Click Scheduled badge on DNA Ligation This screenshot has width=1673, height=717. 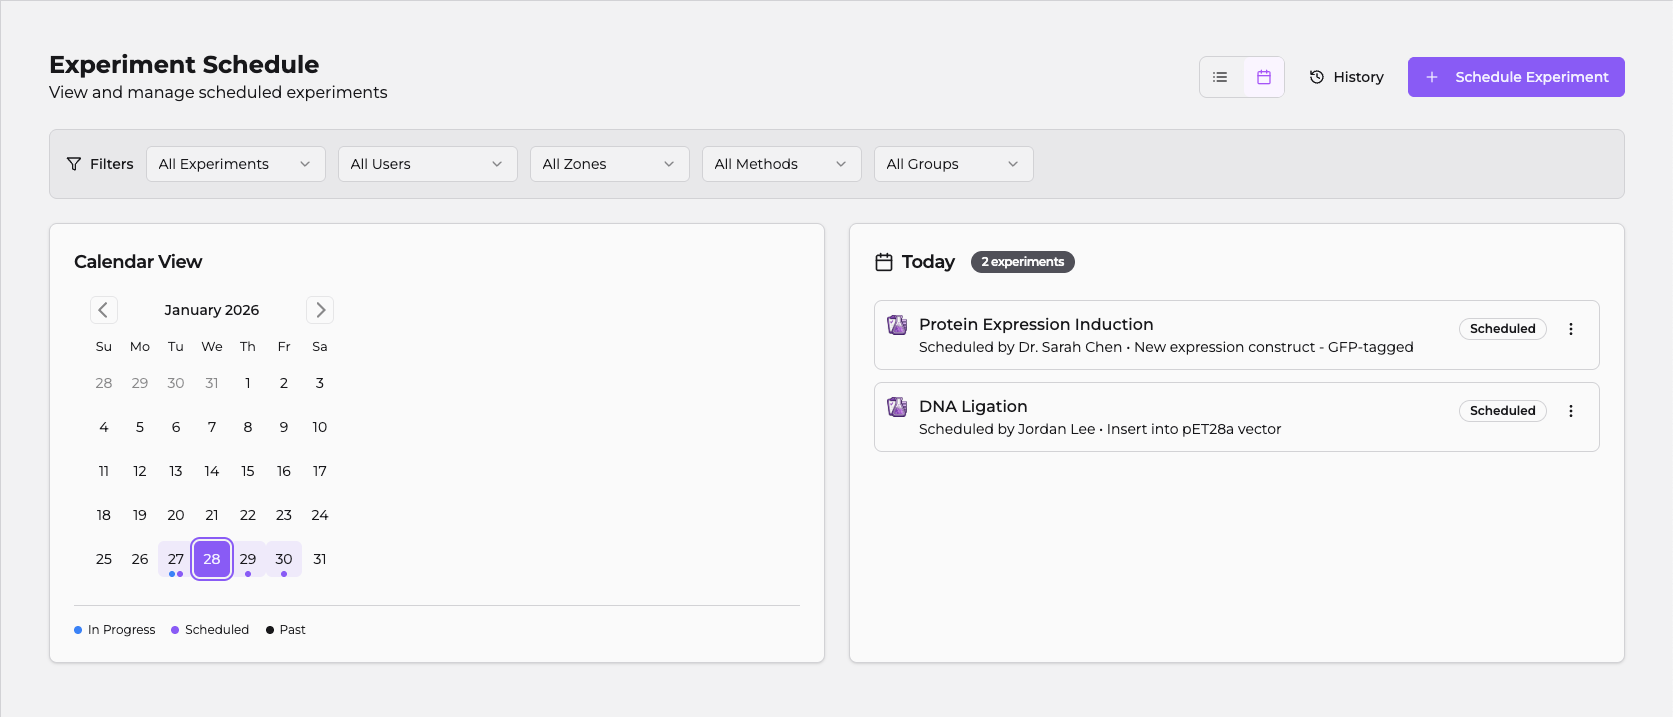click(1503, 411)
